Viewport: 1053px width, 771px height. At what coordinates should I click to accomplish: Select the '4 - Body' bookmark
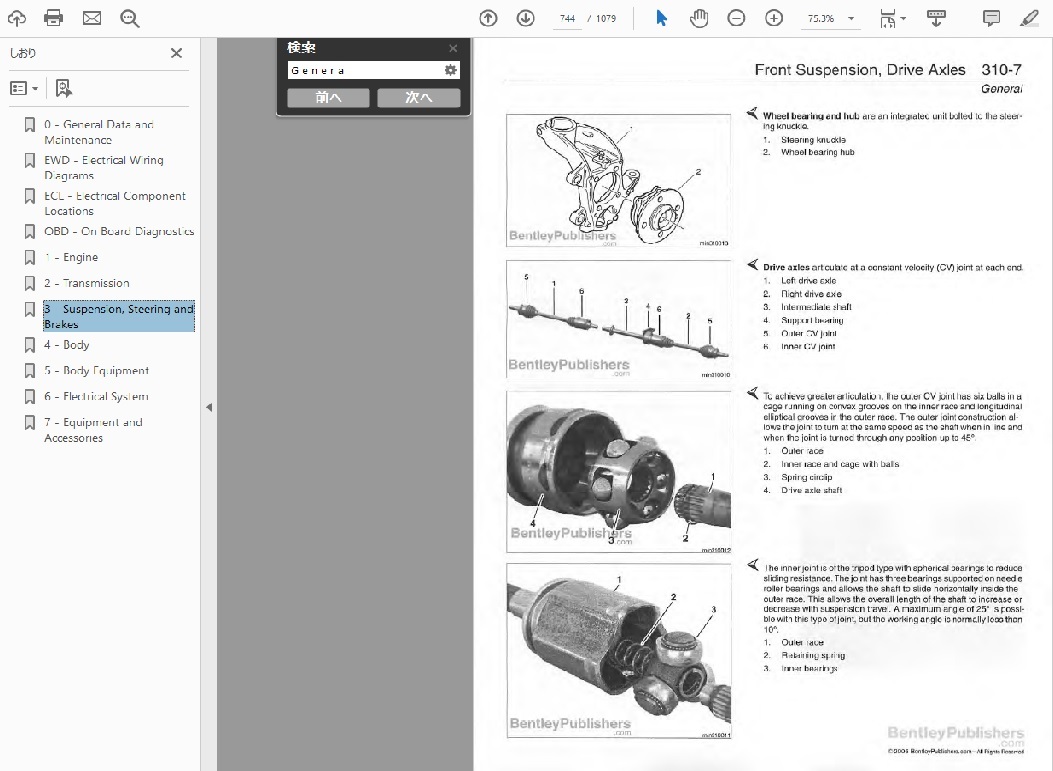point(67,345)
